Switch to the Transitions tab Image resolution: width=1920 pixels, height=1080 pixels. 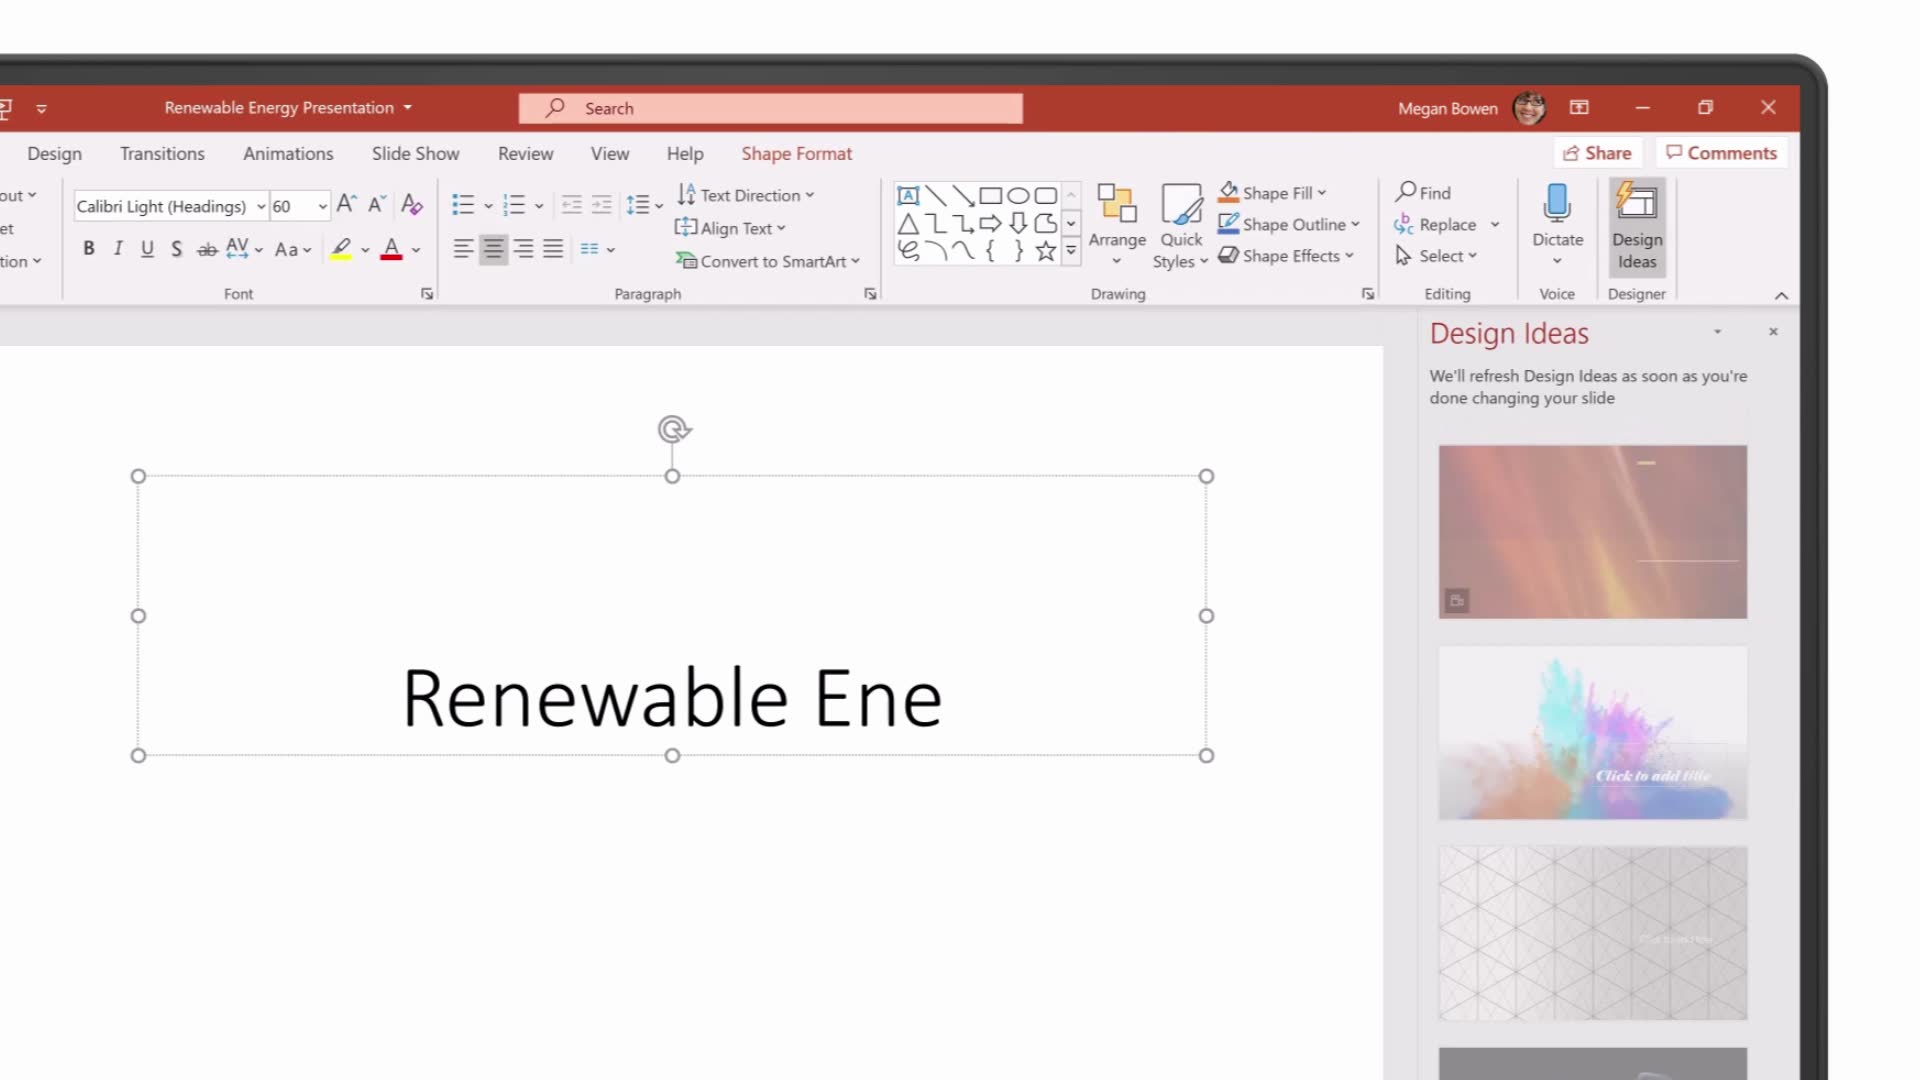pos(162,153)
